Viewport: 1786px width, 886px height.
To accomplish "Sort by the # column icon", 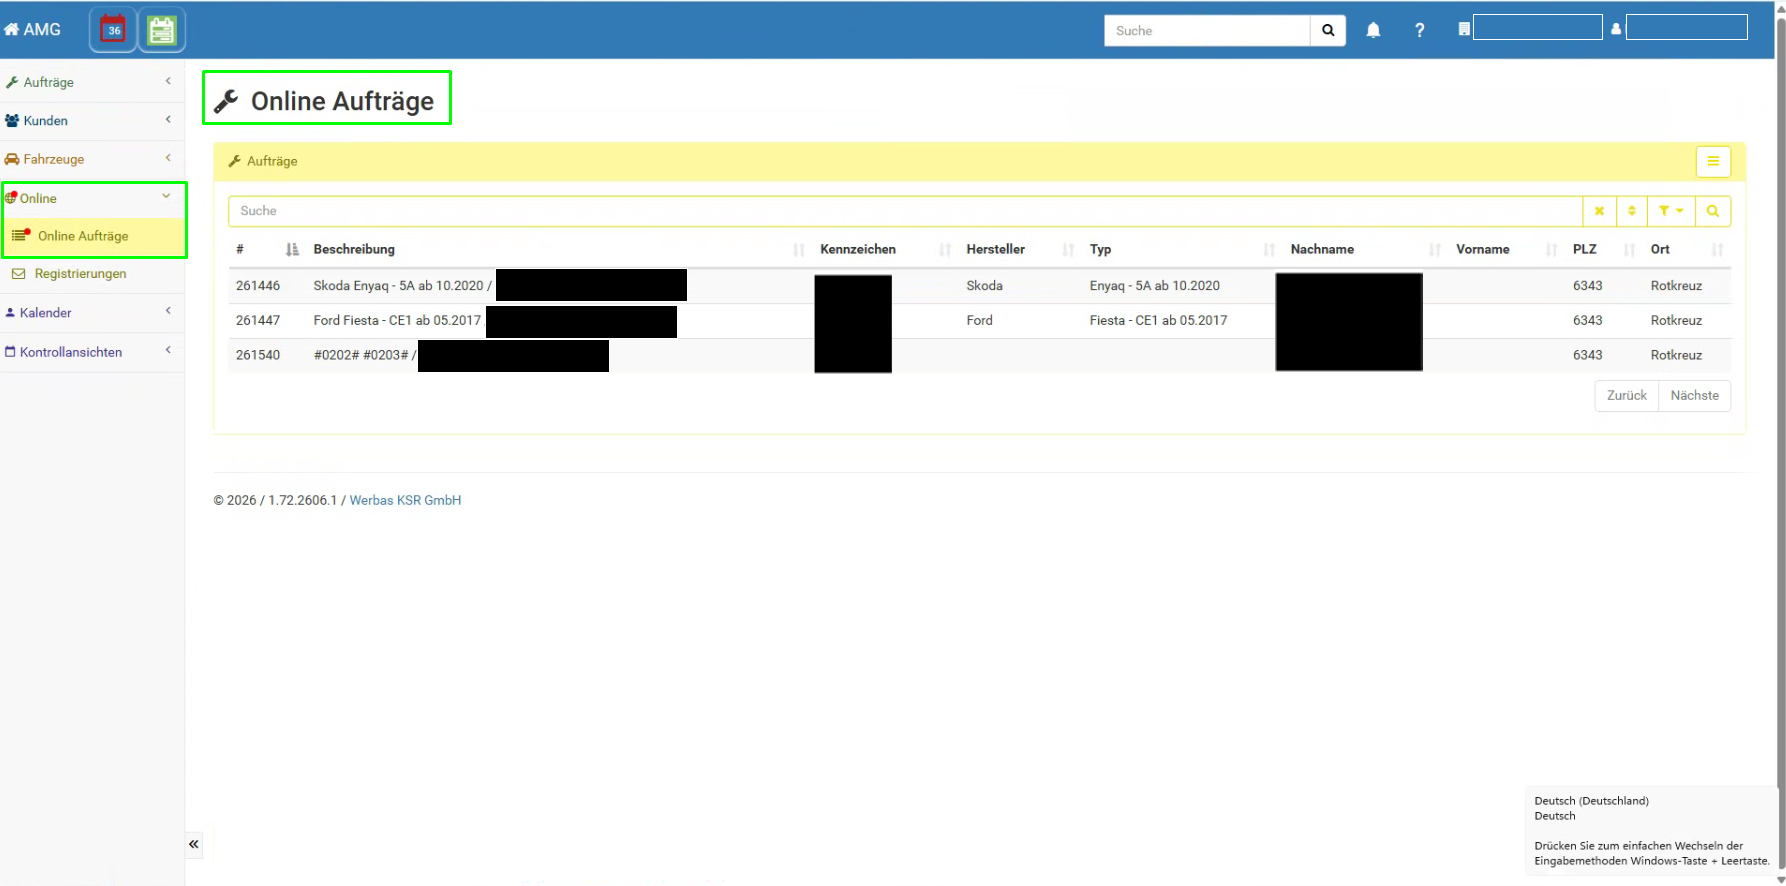I will pyautogui.click(x=292, y=250).
